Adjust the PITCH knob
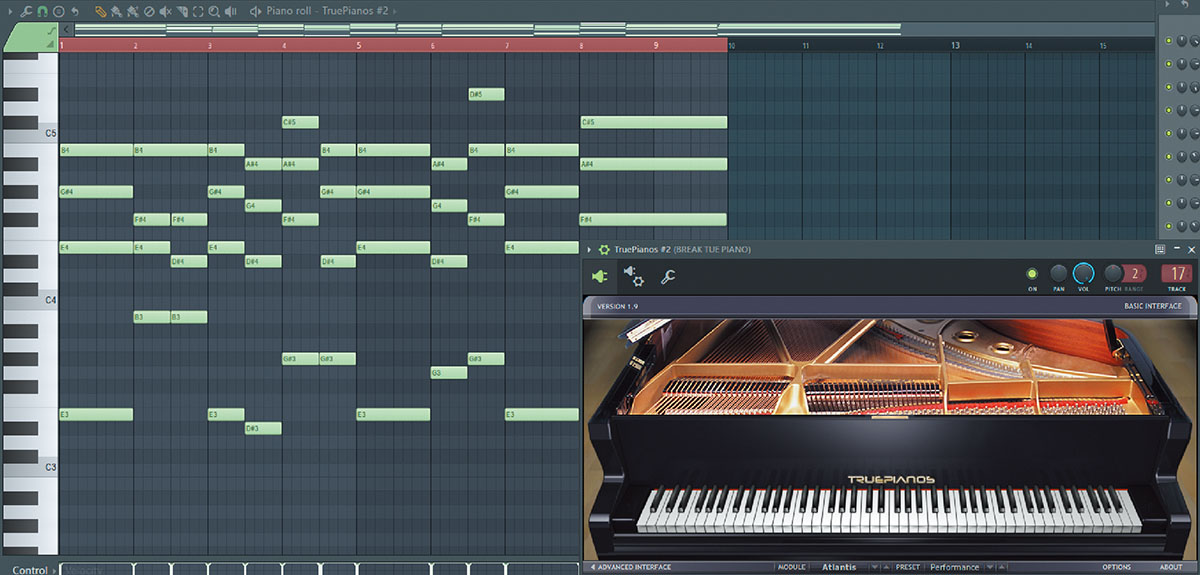The image size is (1200, 575). click(x=1112, y=273)
